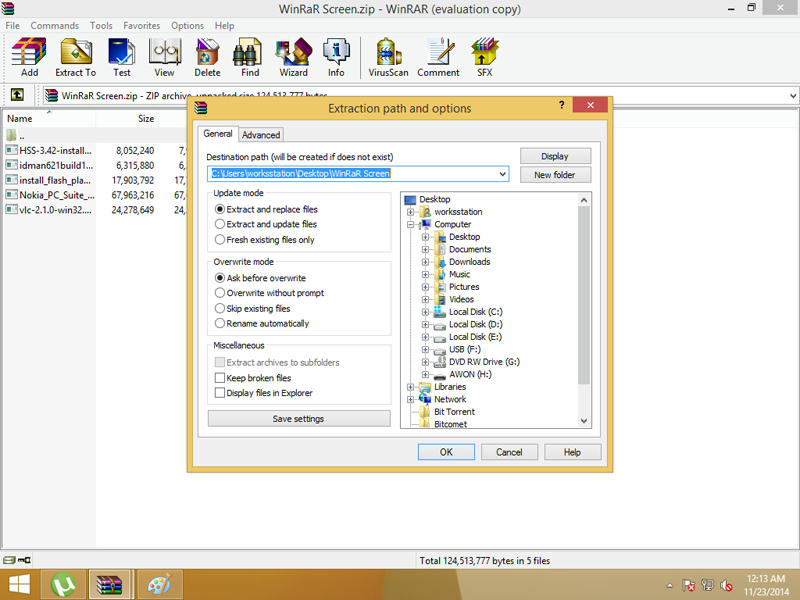Switch to the Advanced tab
This screenshot has width=800, height=600.
261,135
